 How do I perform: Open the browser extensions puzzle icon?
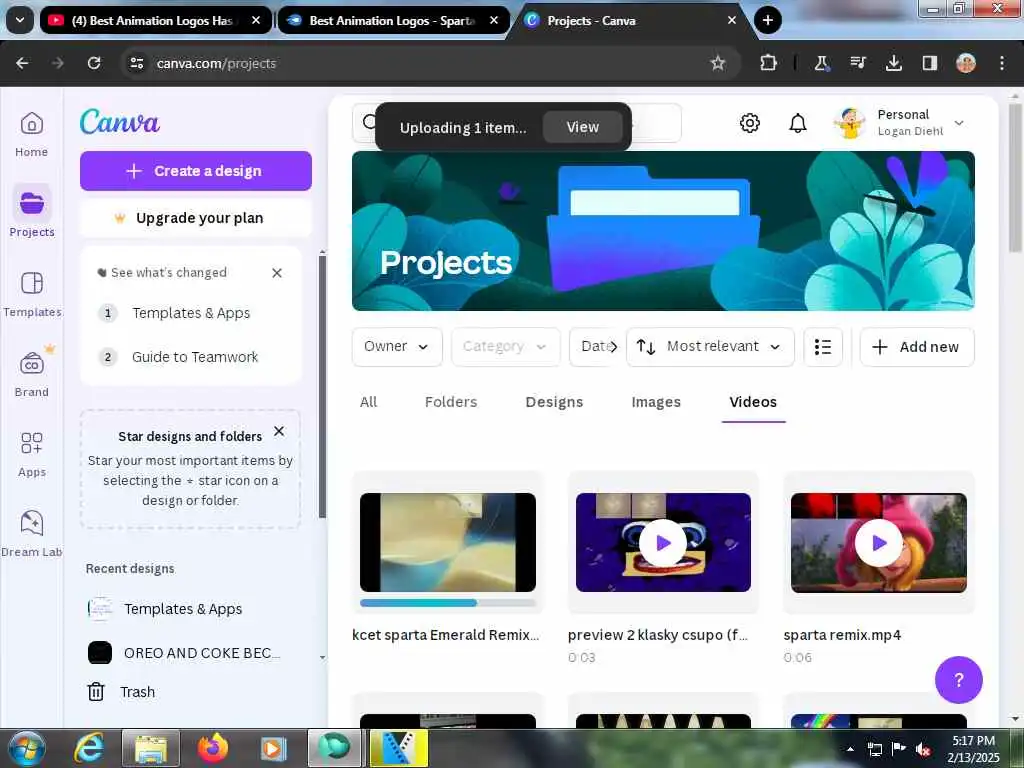(x=769, y=63)
